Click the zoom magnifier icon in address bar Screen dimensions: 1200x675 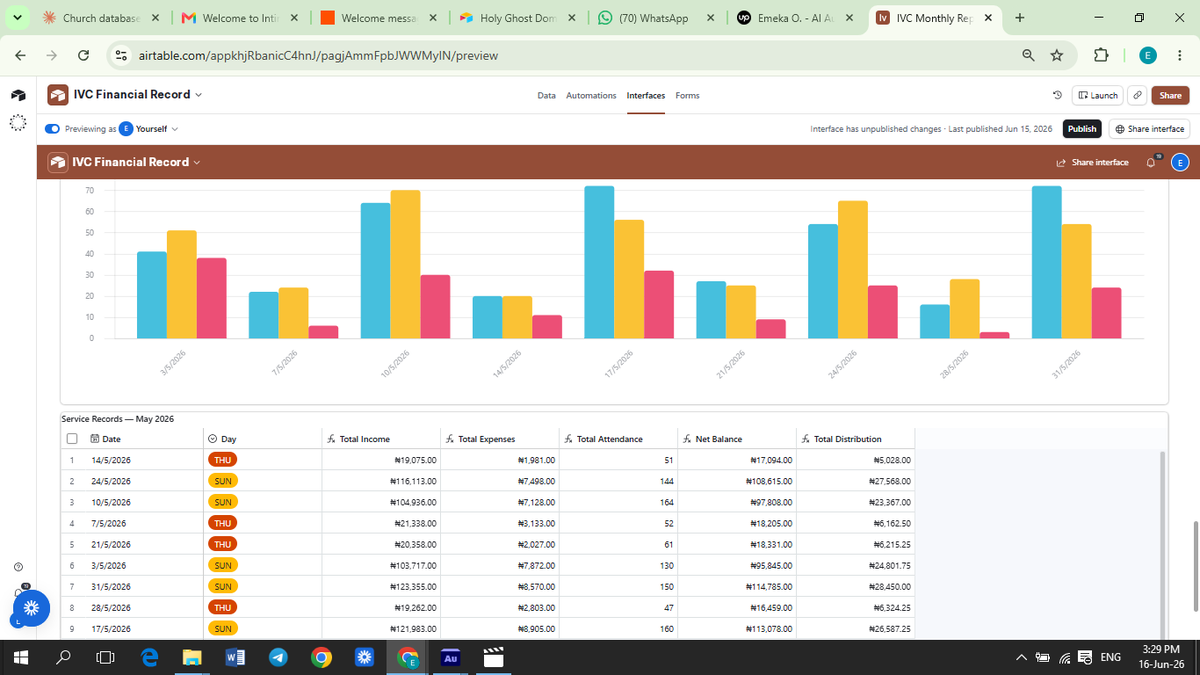(1028, 56)
